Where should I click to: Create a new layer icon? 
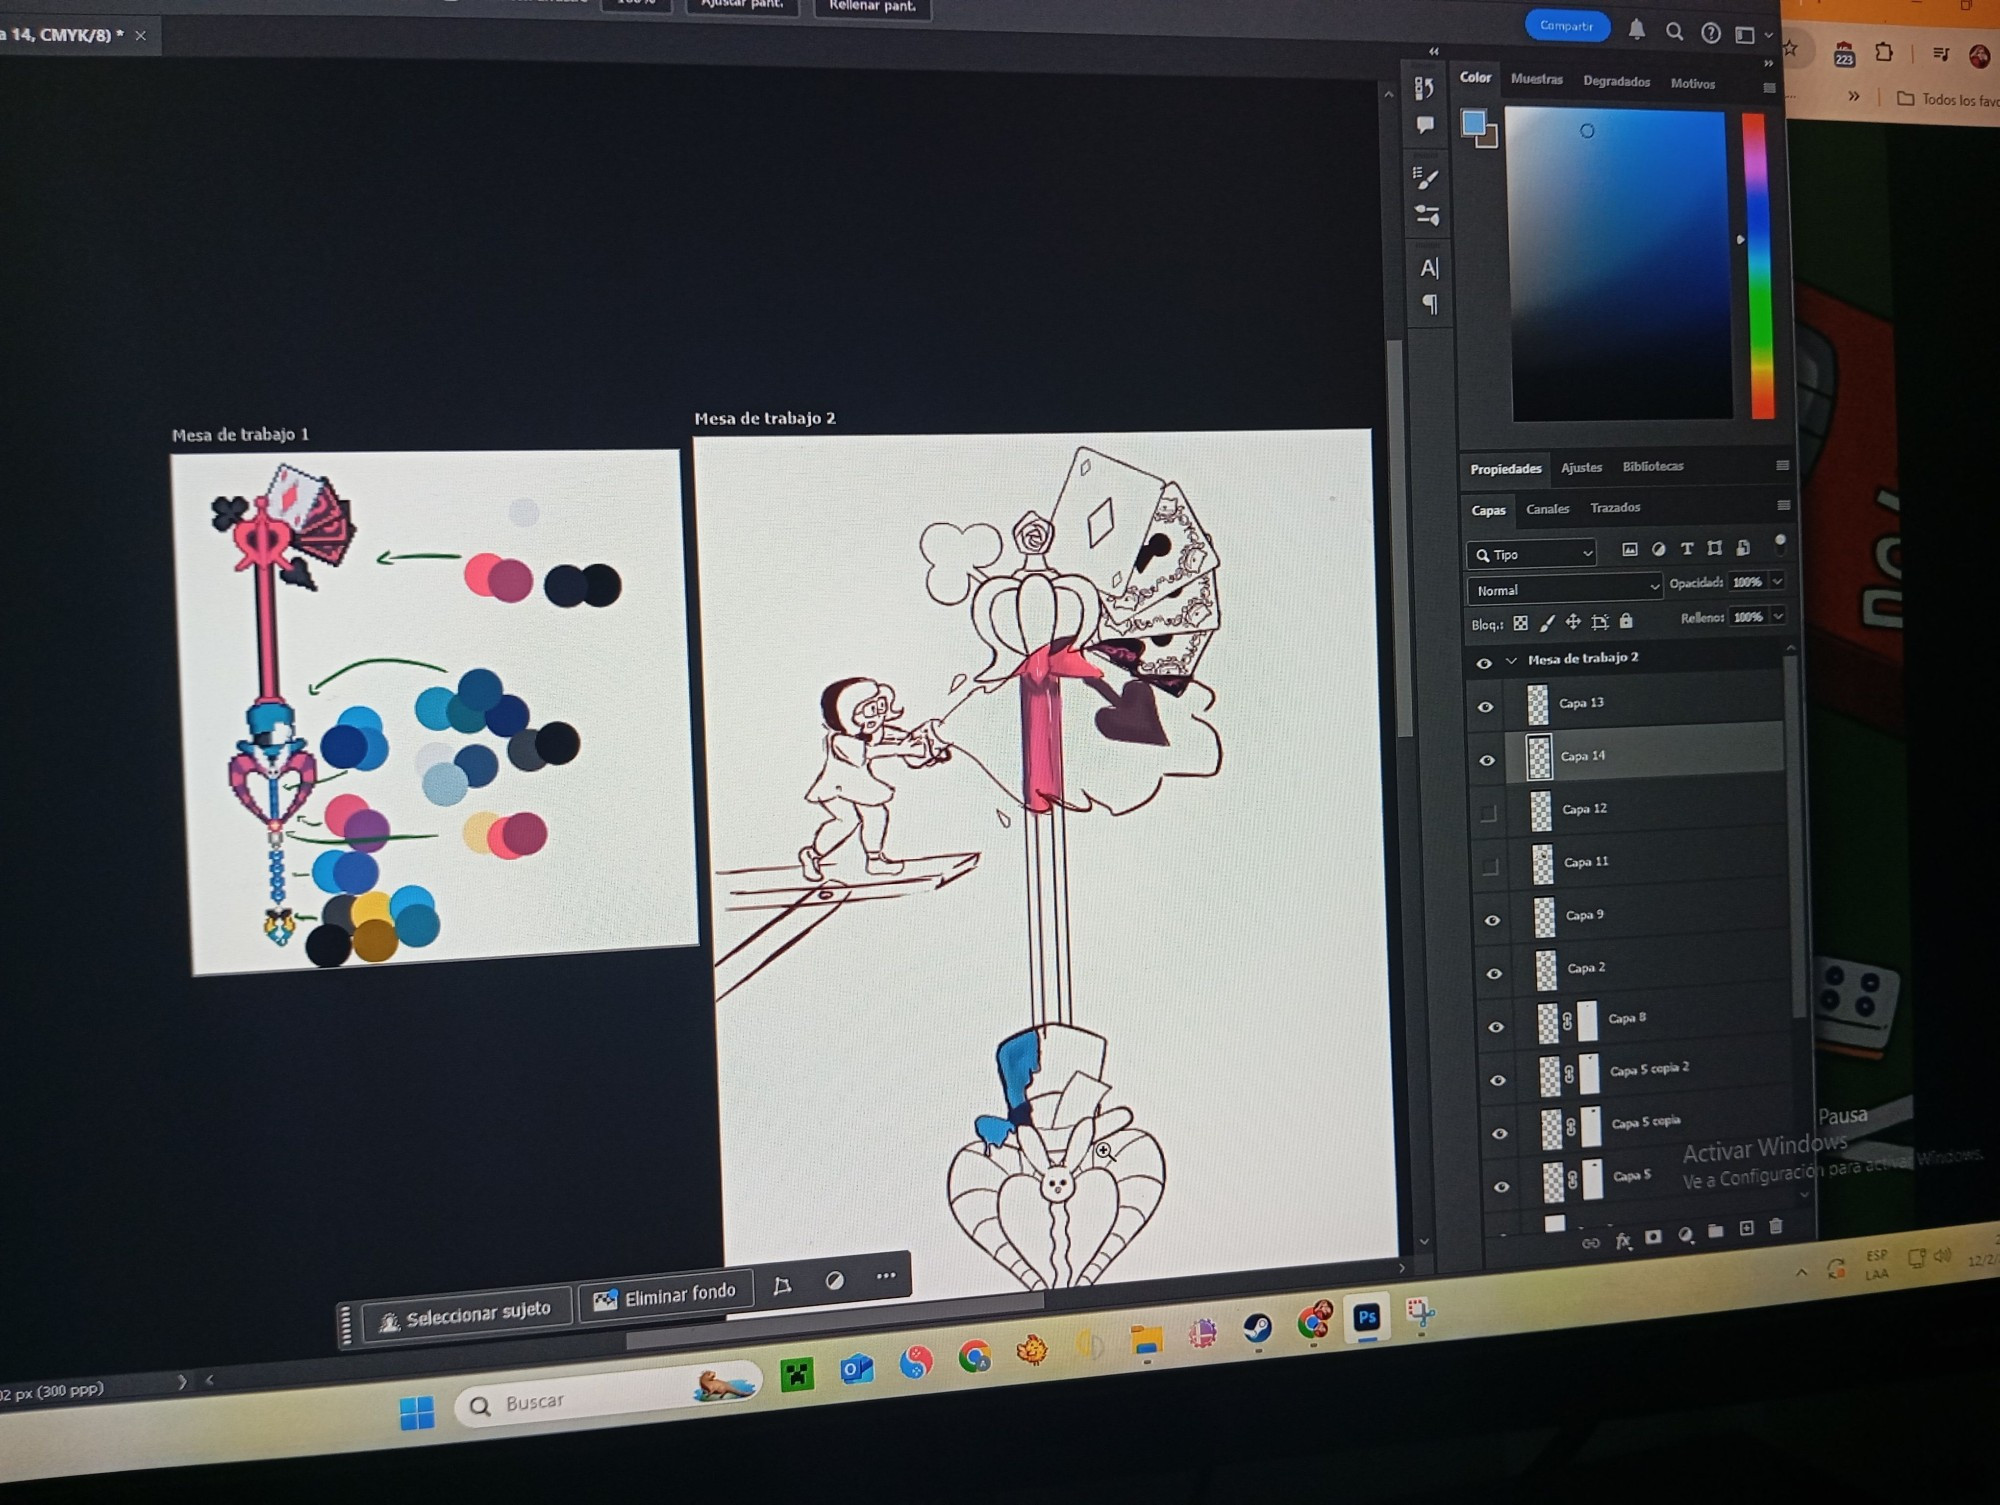1746,1228
